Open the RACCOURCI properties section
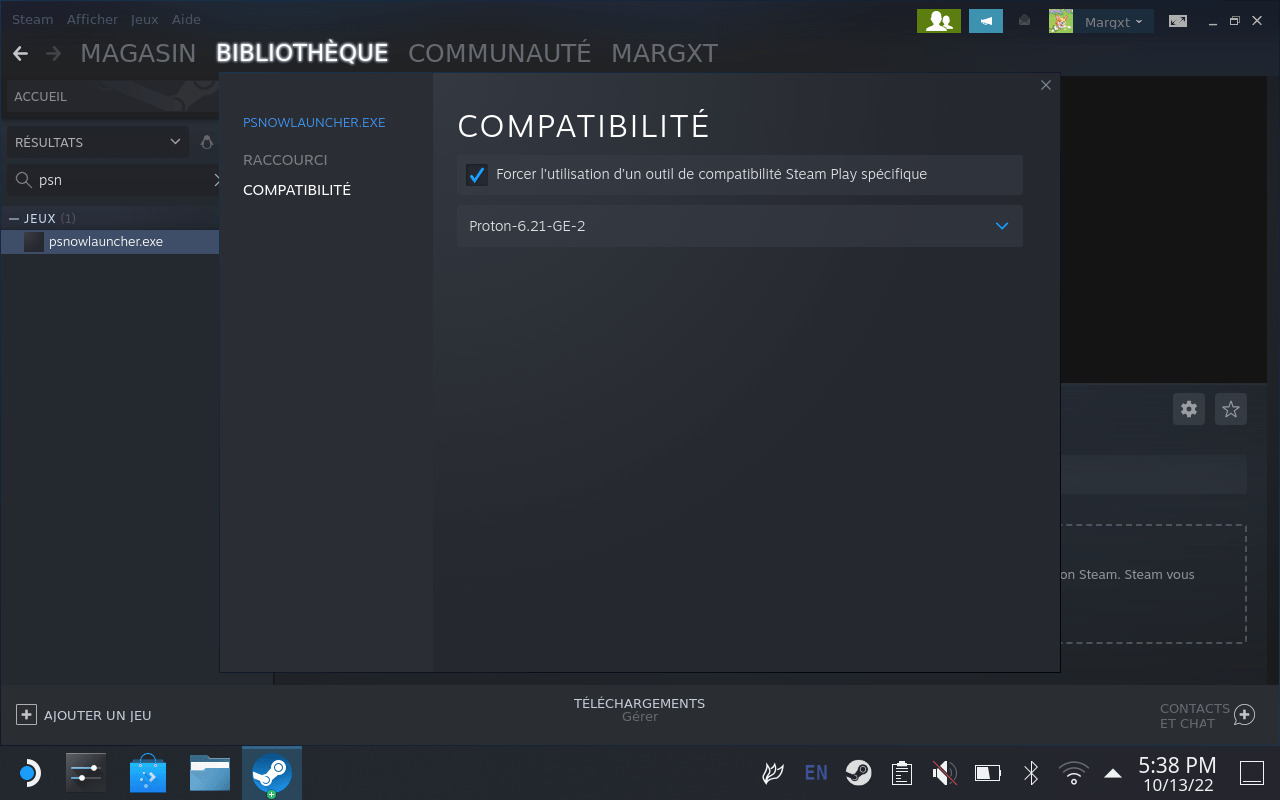Image resolution: width=1280 pixels, height=800 pixels. click(285, 160)
